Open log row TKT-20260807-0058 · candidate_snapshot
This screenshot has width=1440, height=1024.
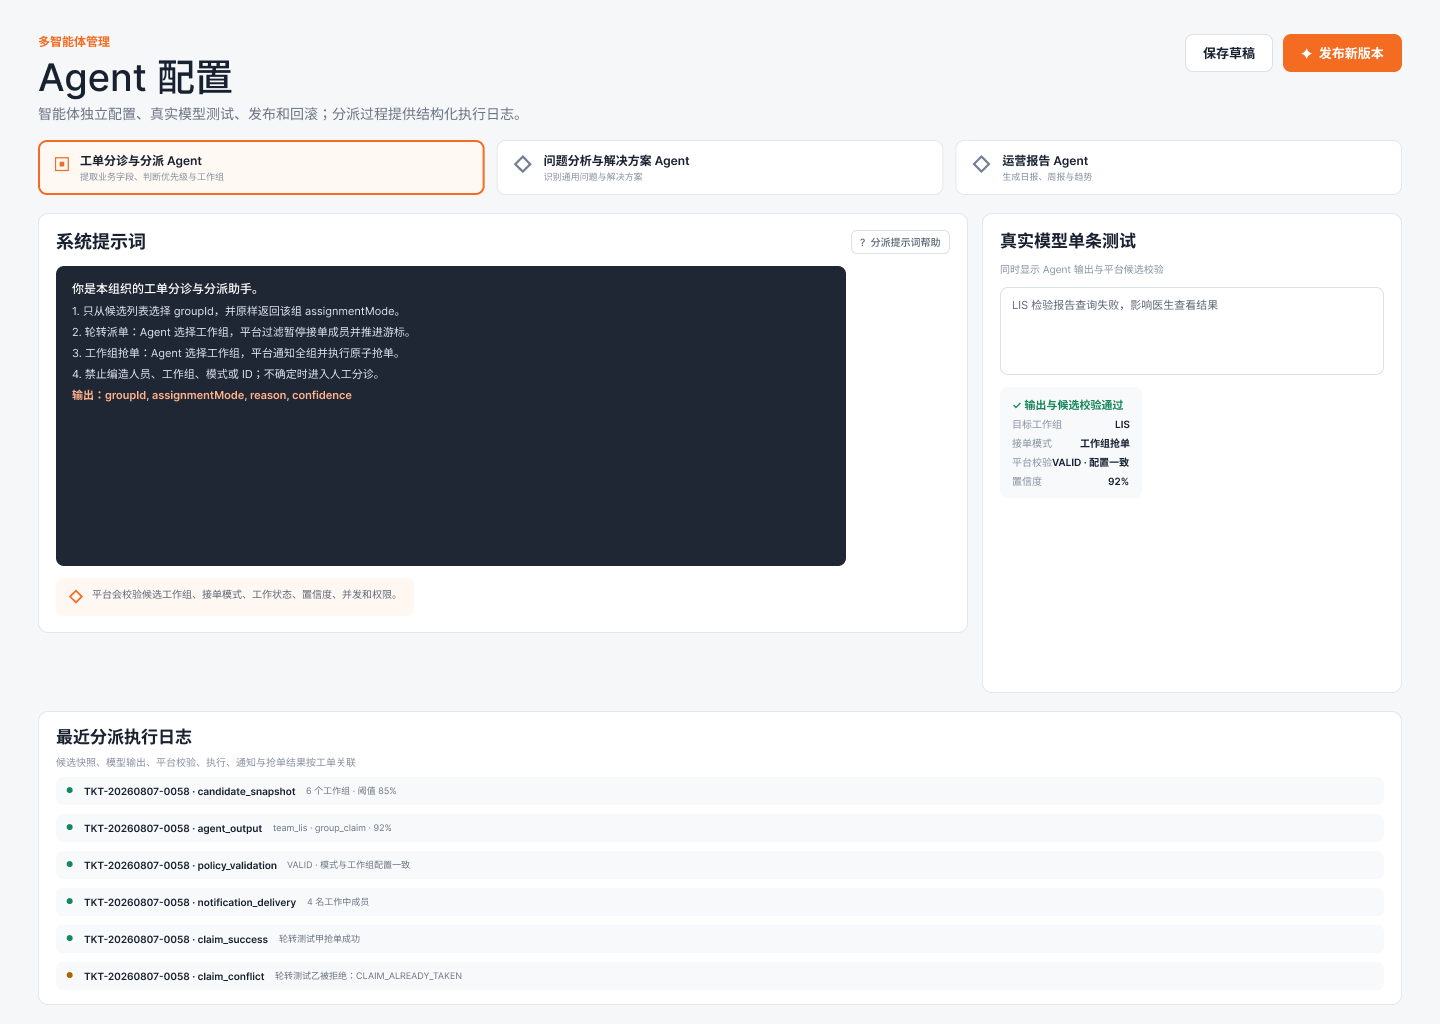720,791
